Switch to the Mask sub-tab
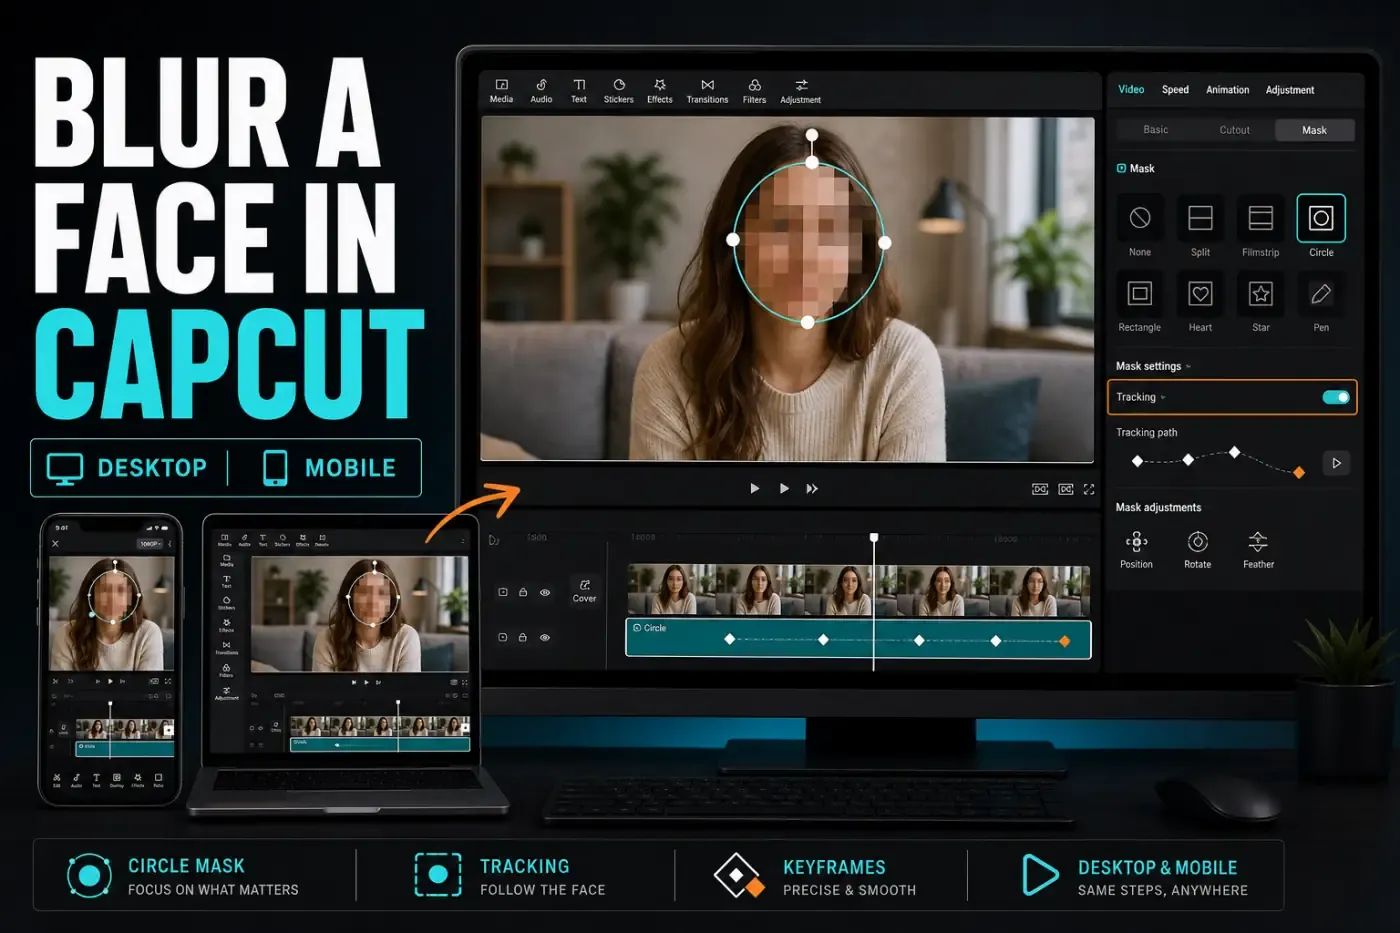 tap(1314, 130)
